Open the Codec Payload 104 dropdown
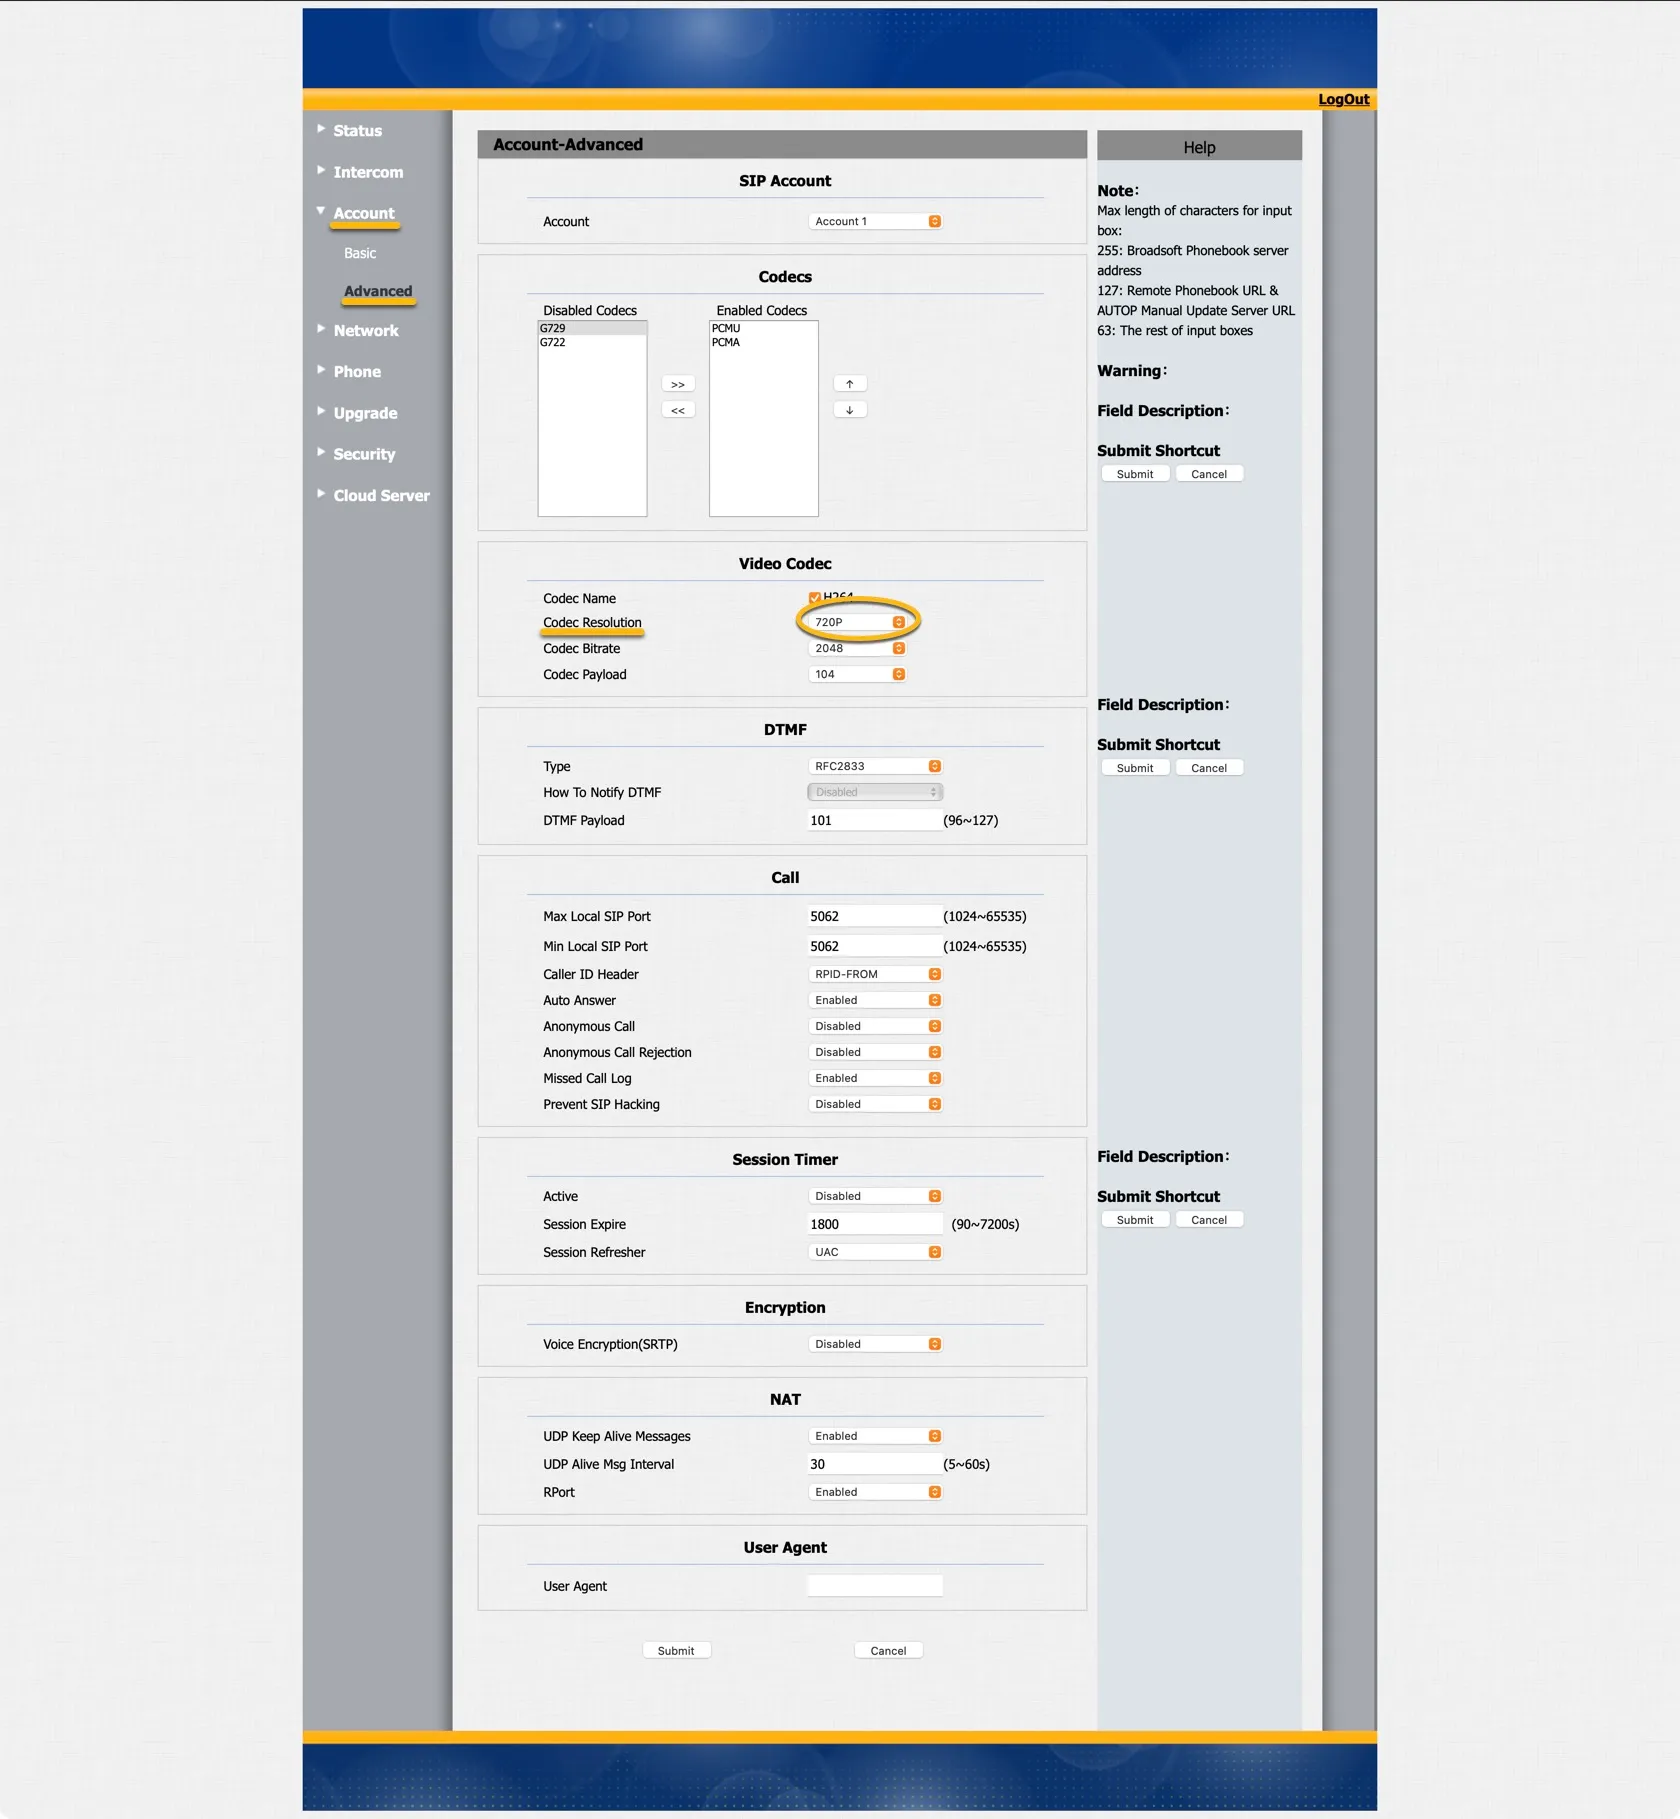Screen dimensions: 1680x1819 (x=857, y=674)
